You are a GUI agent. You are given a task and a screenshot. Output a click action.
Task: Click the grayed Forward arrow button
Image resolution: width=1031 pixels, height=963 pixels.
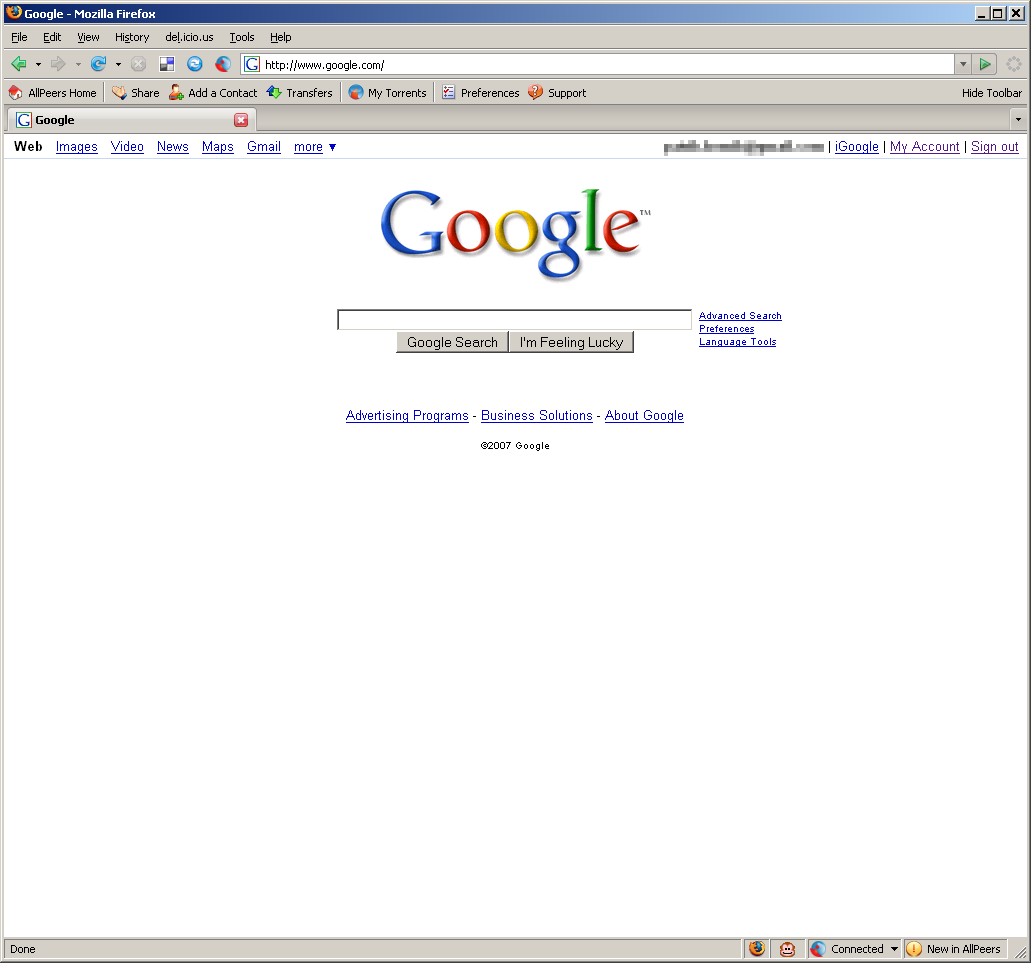58,64
